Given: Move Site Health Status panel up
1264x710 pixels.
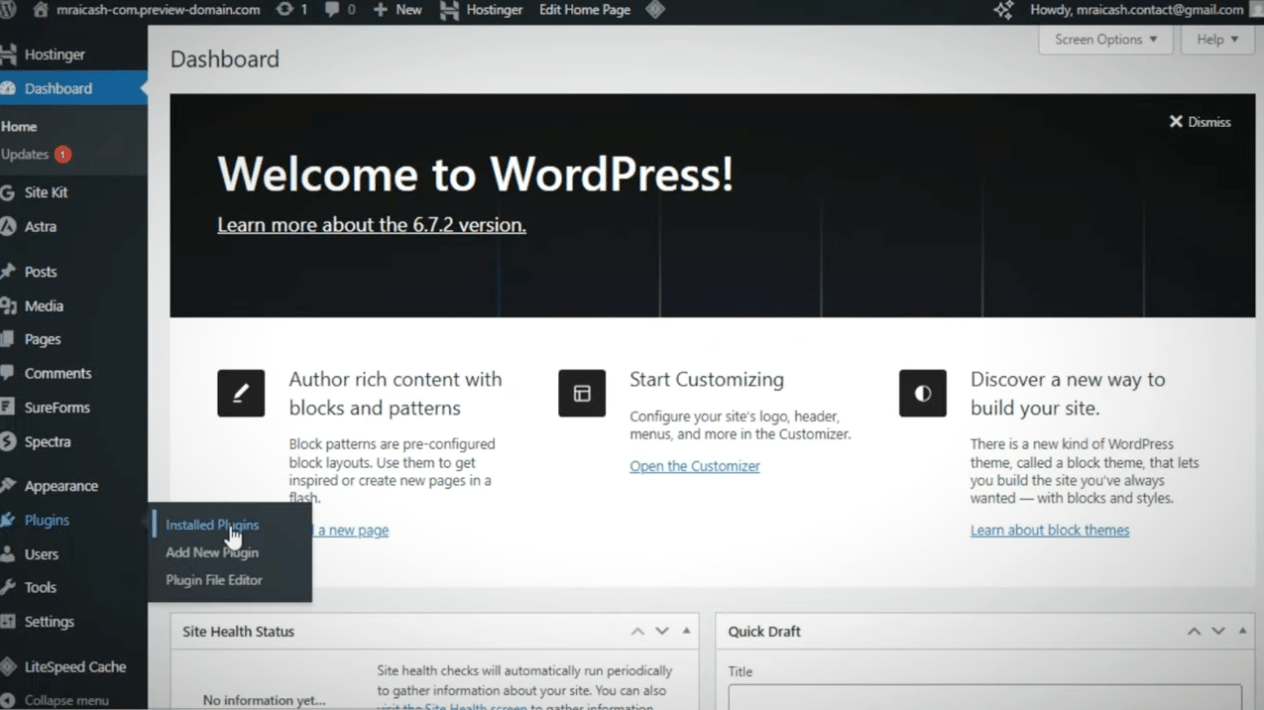Looking at the screenshot, I should click(637, 631).
